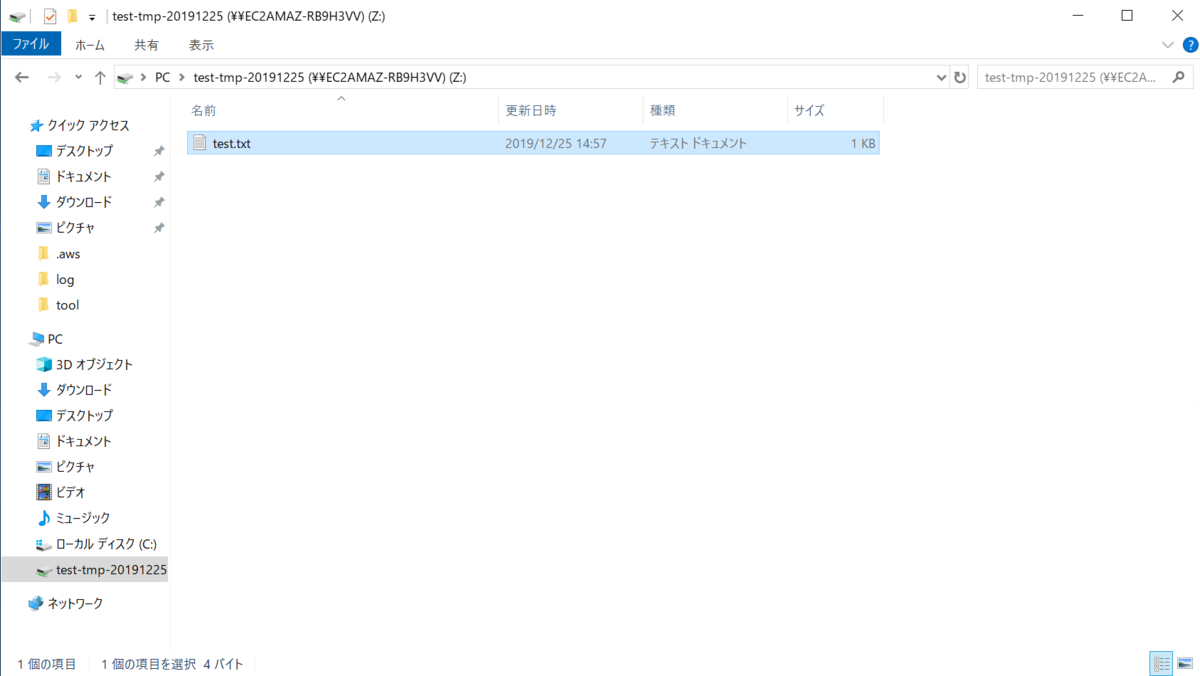Click the PC segment in address bar
Screen dimensions: 1200x676
[162, 77]
